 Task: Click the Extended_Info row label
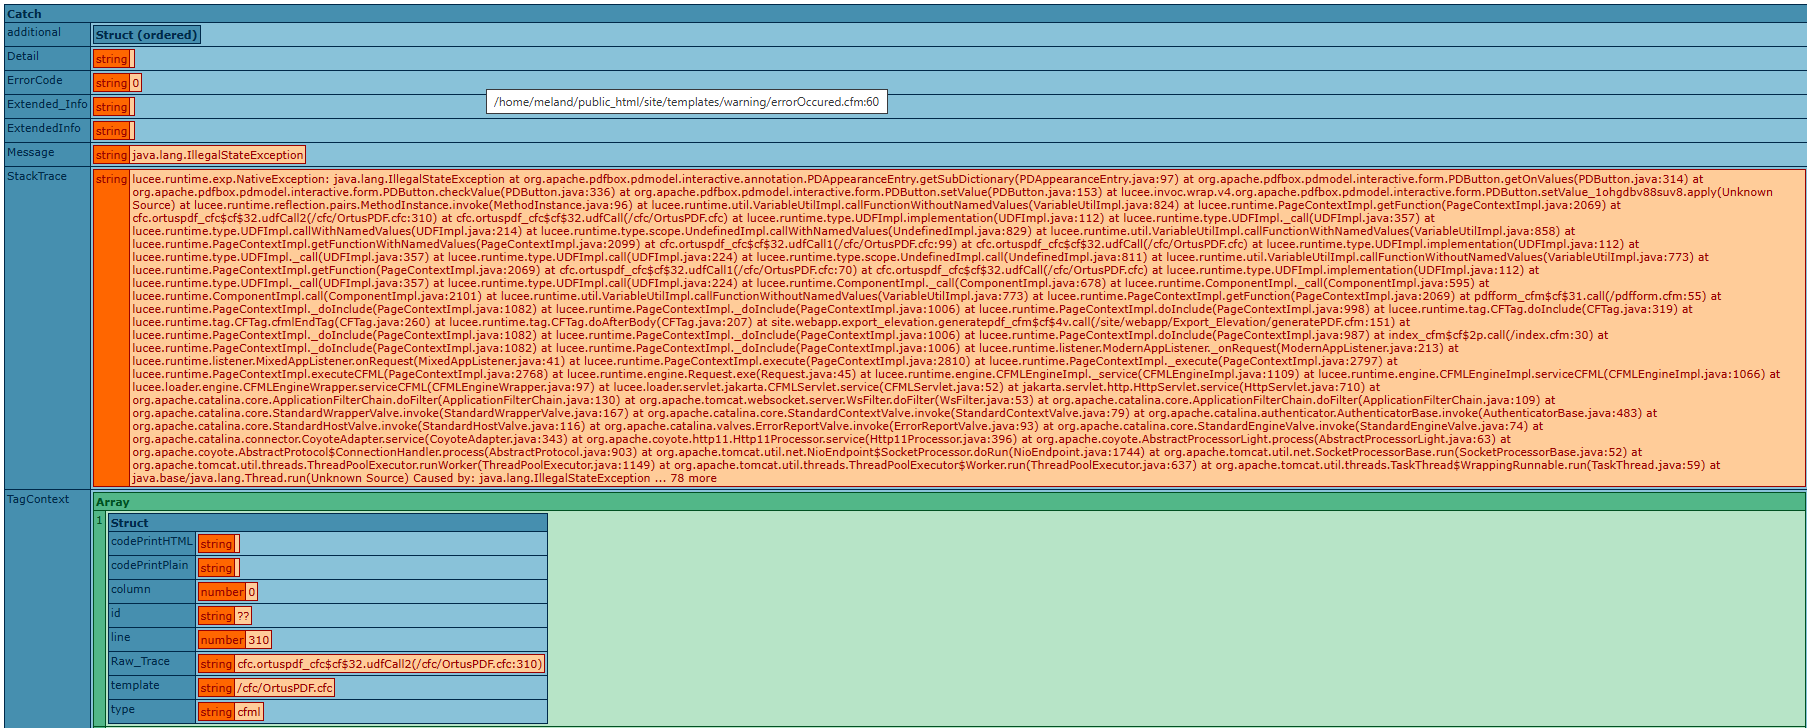pos(47,105)
